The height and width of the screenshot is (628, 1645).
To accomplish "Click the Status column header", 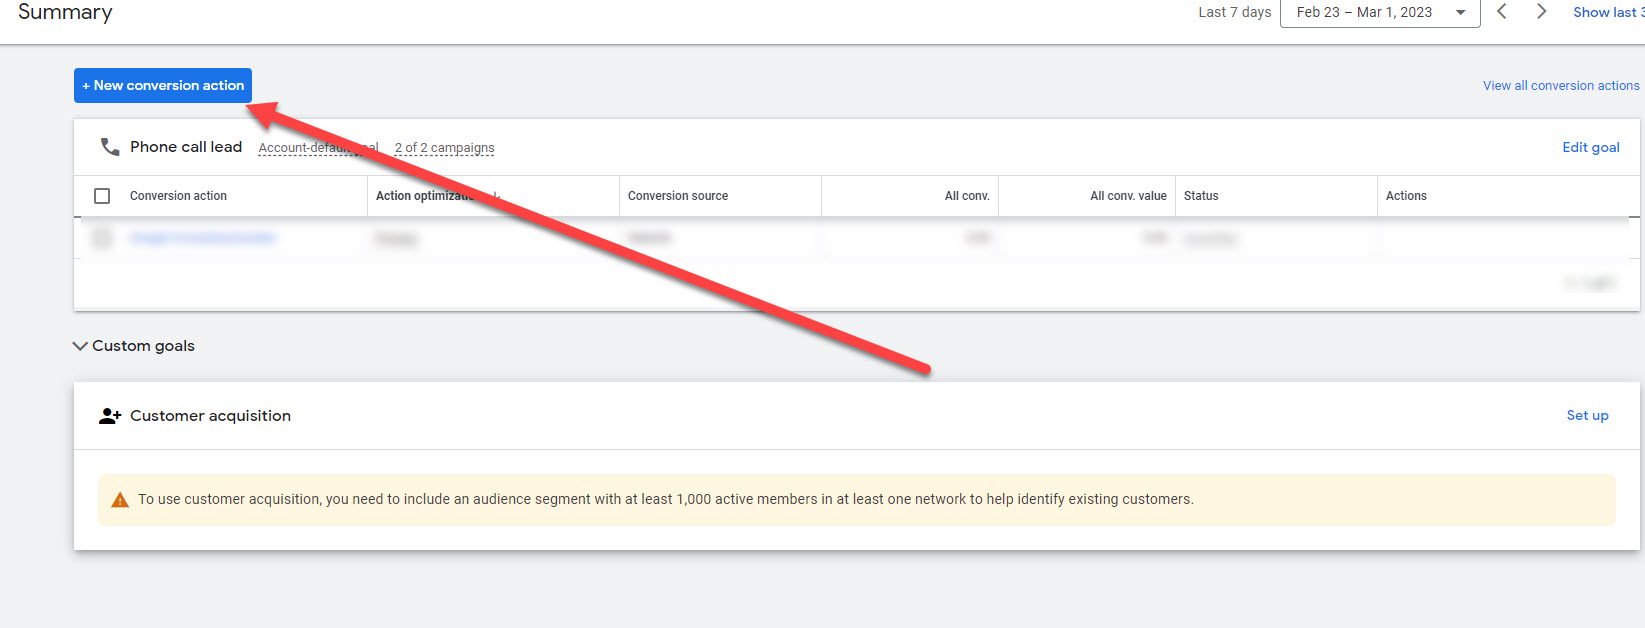I will 1201,196.
